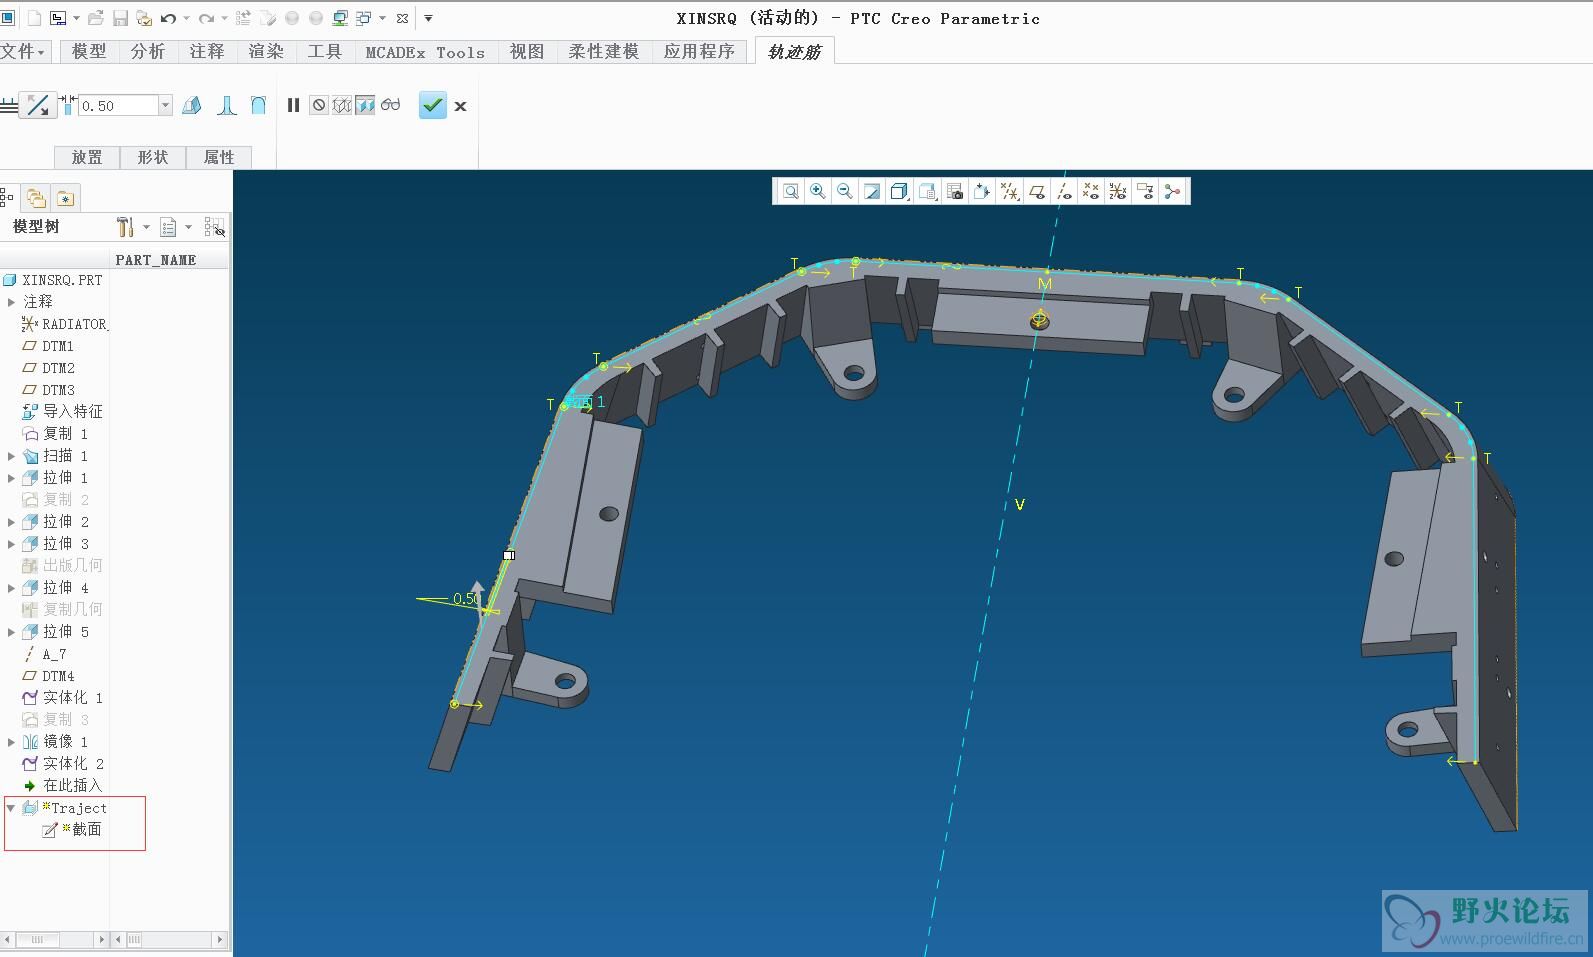Collapse the Traject feature node
The image size is (1593, 957).
pyautogui.click(x=11, y=807)
